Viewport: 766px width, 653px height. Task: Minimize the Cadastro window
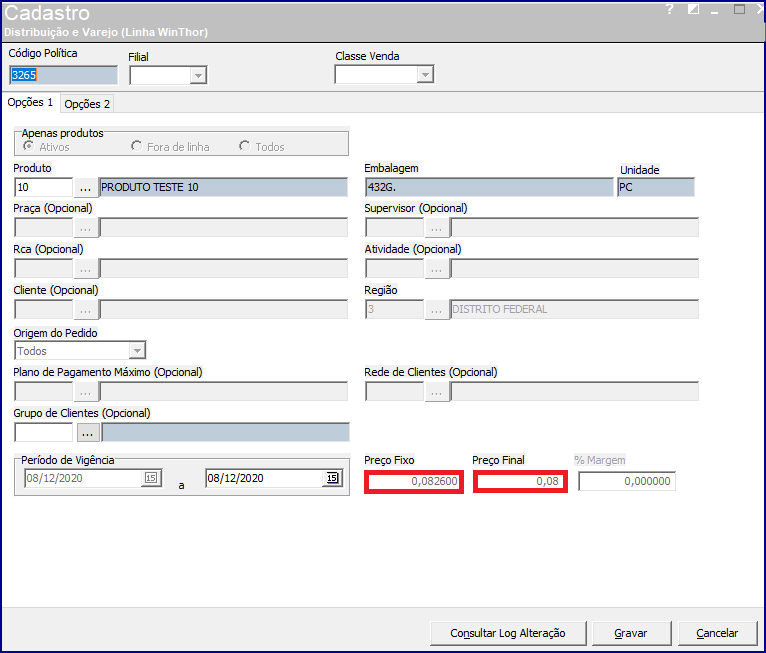pos(715,11)
